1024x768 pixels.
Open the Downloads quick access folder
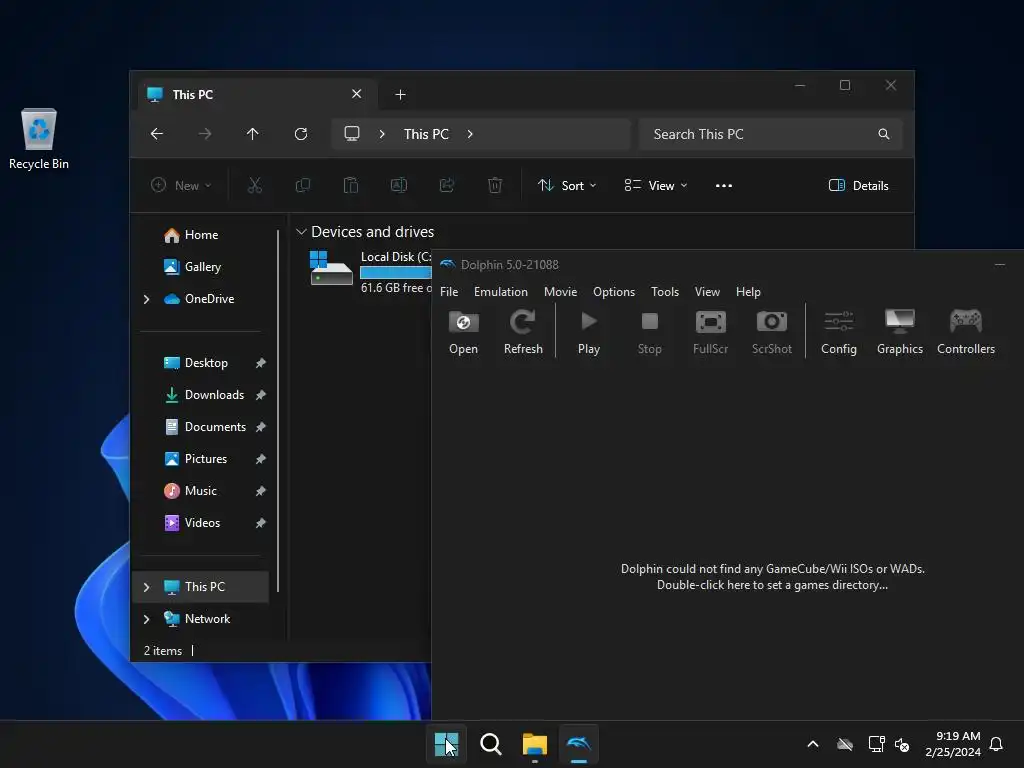pyautogui.click(x=214, y=394)
